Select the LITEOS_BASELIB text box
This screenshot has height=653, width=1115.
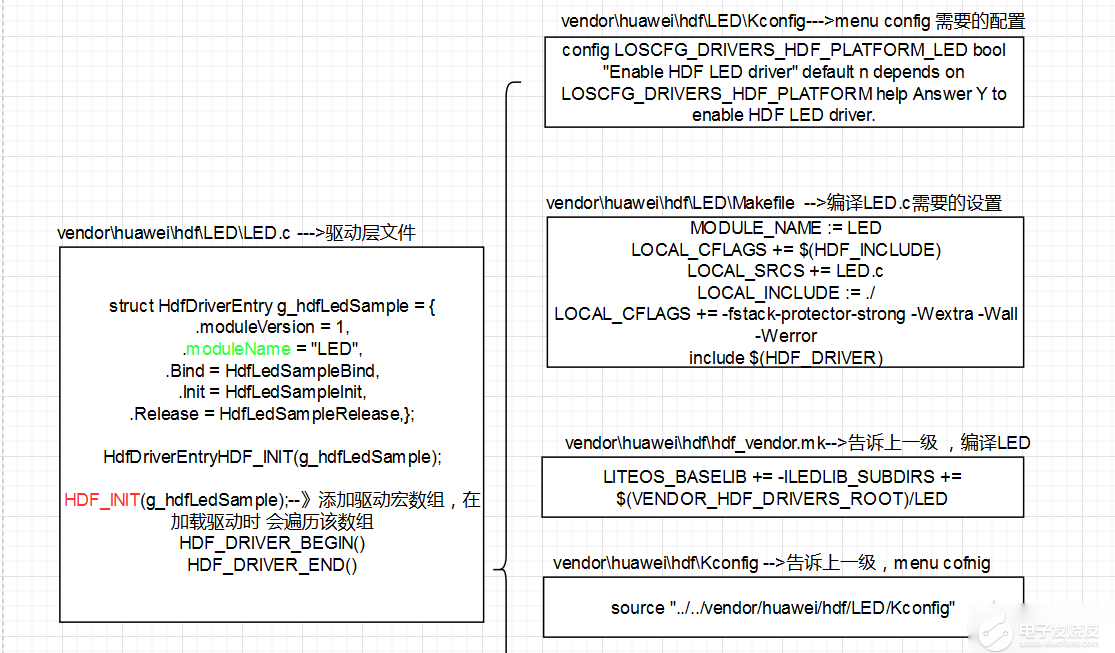(783, 487)
